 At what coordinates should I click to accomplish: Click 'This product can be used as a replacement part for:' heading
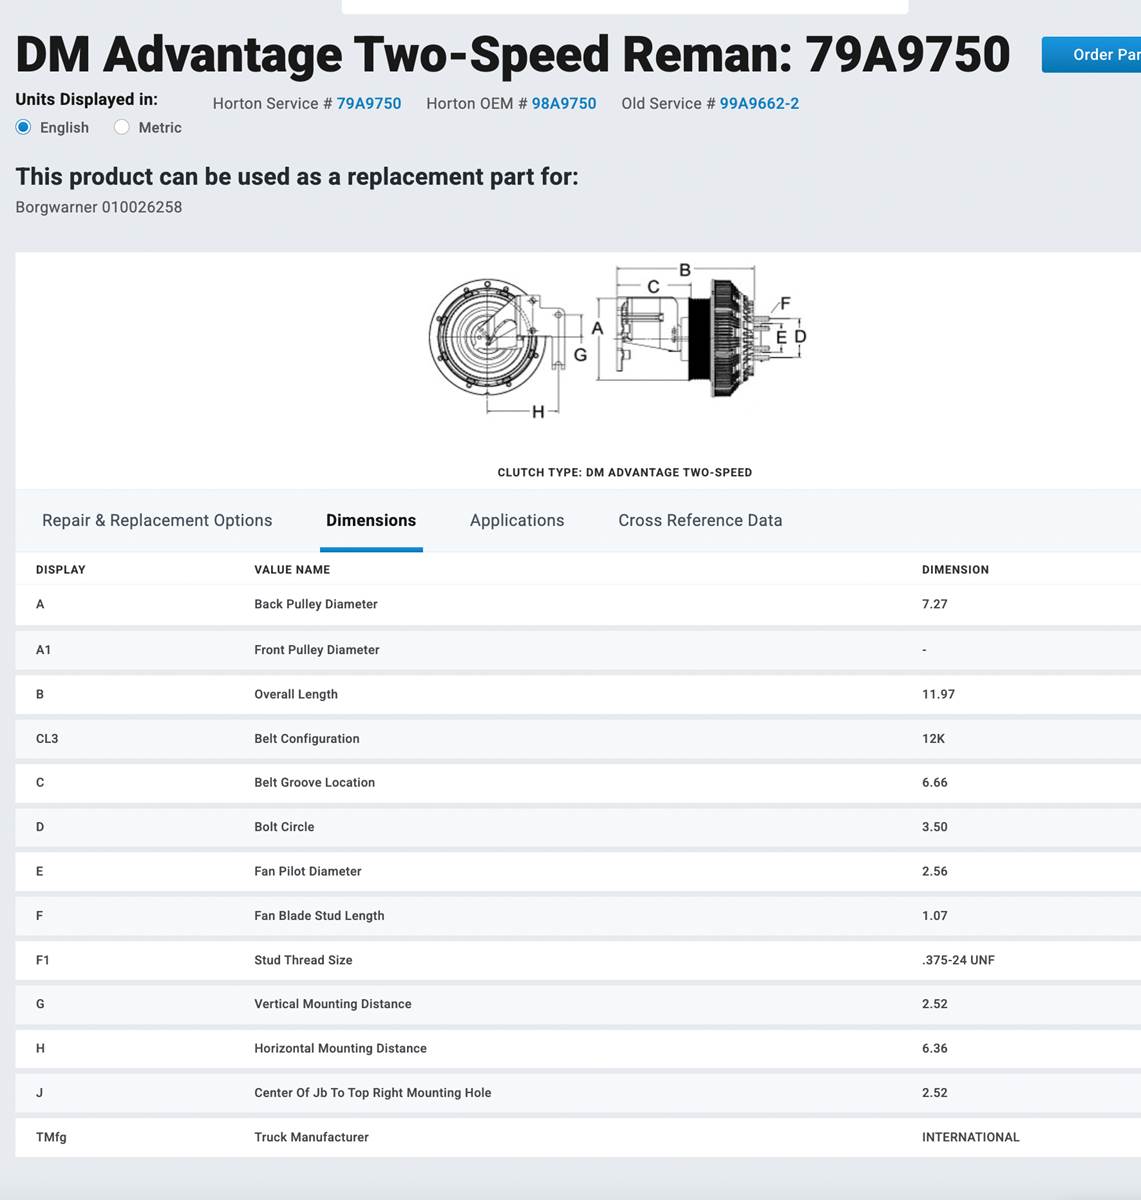pyautogui.click(x=297, y=177)
